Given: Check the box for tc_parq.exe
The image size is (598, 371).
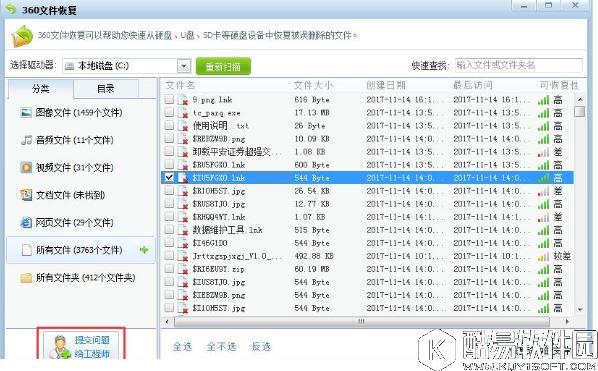Looking at the screenshot, I should coord(169,112).
